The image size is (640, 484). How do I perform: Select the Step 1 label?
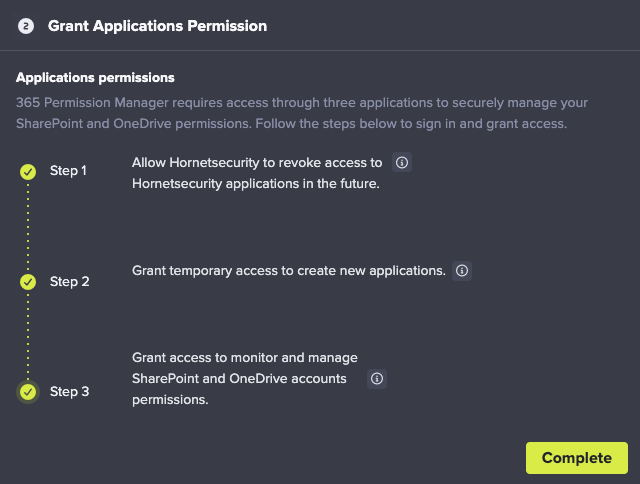(68, 171)
